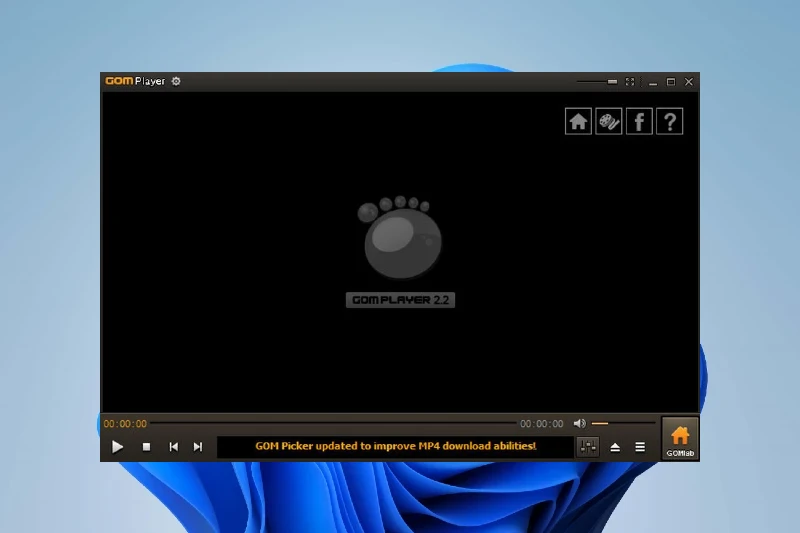The image size is (800, 533).
Task: Maximize the GOM Player window
Action: [671, 82]
